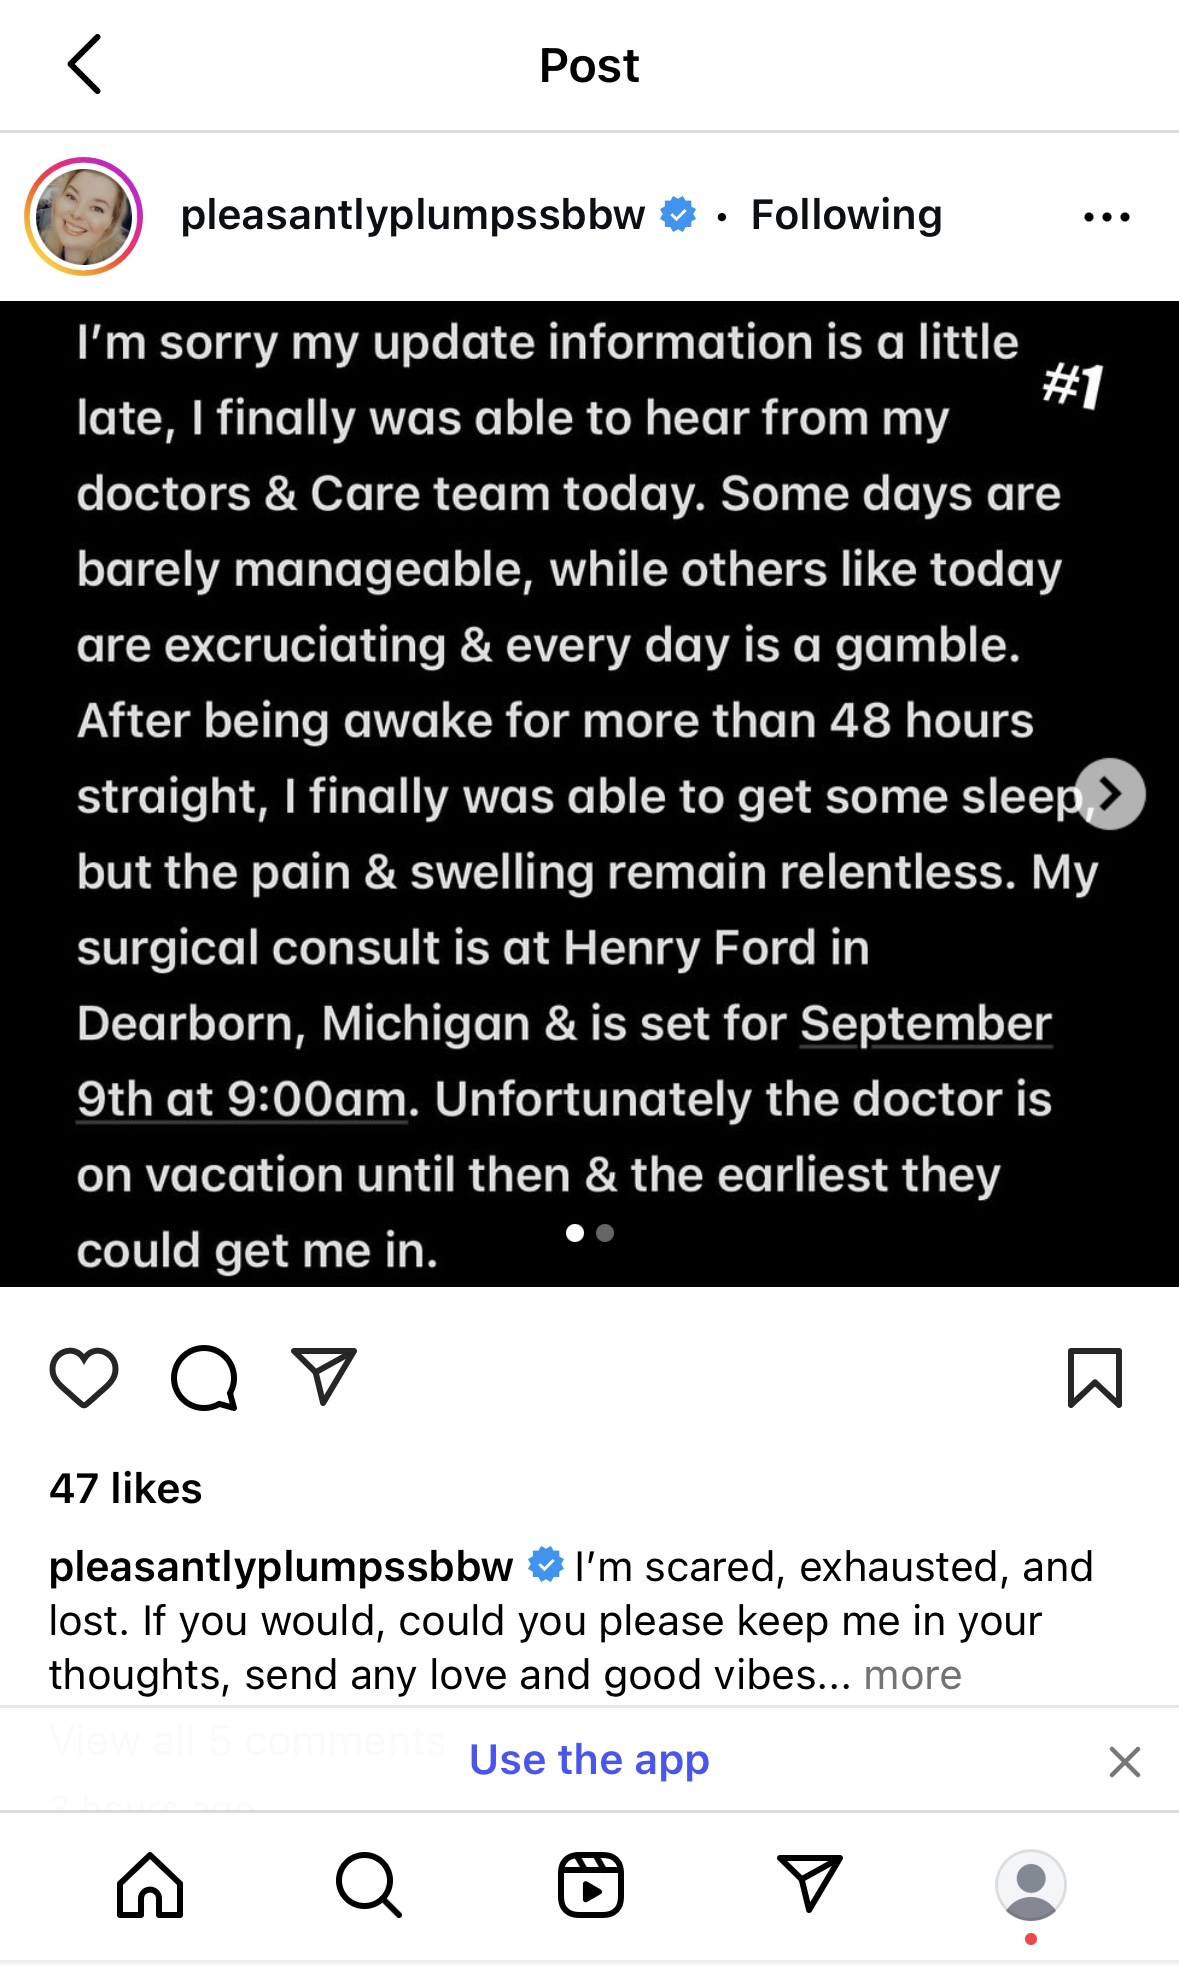Expand caption by tapping more

912,1675
